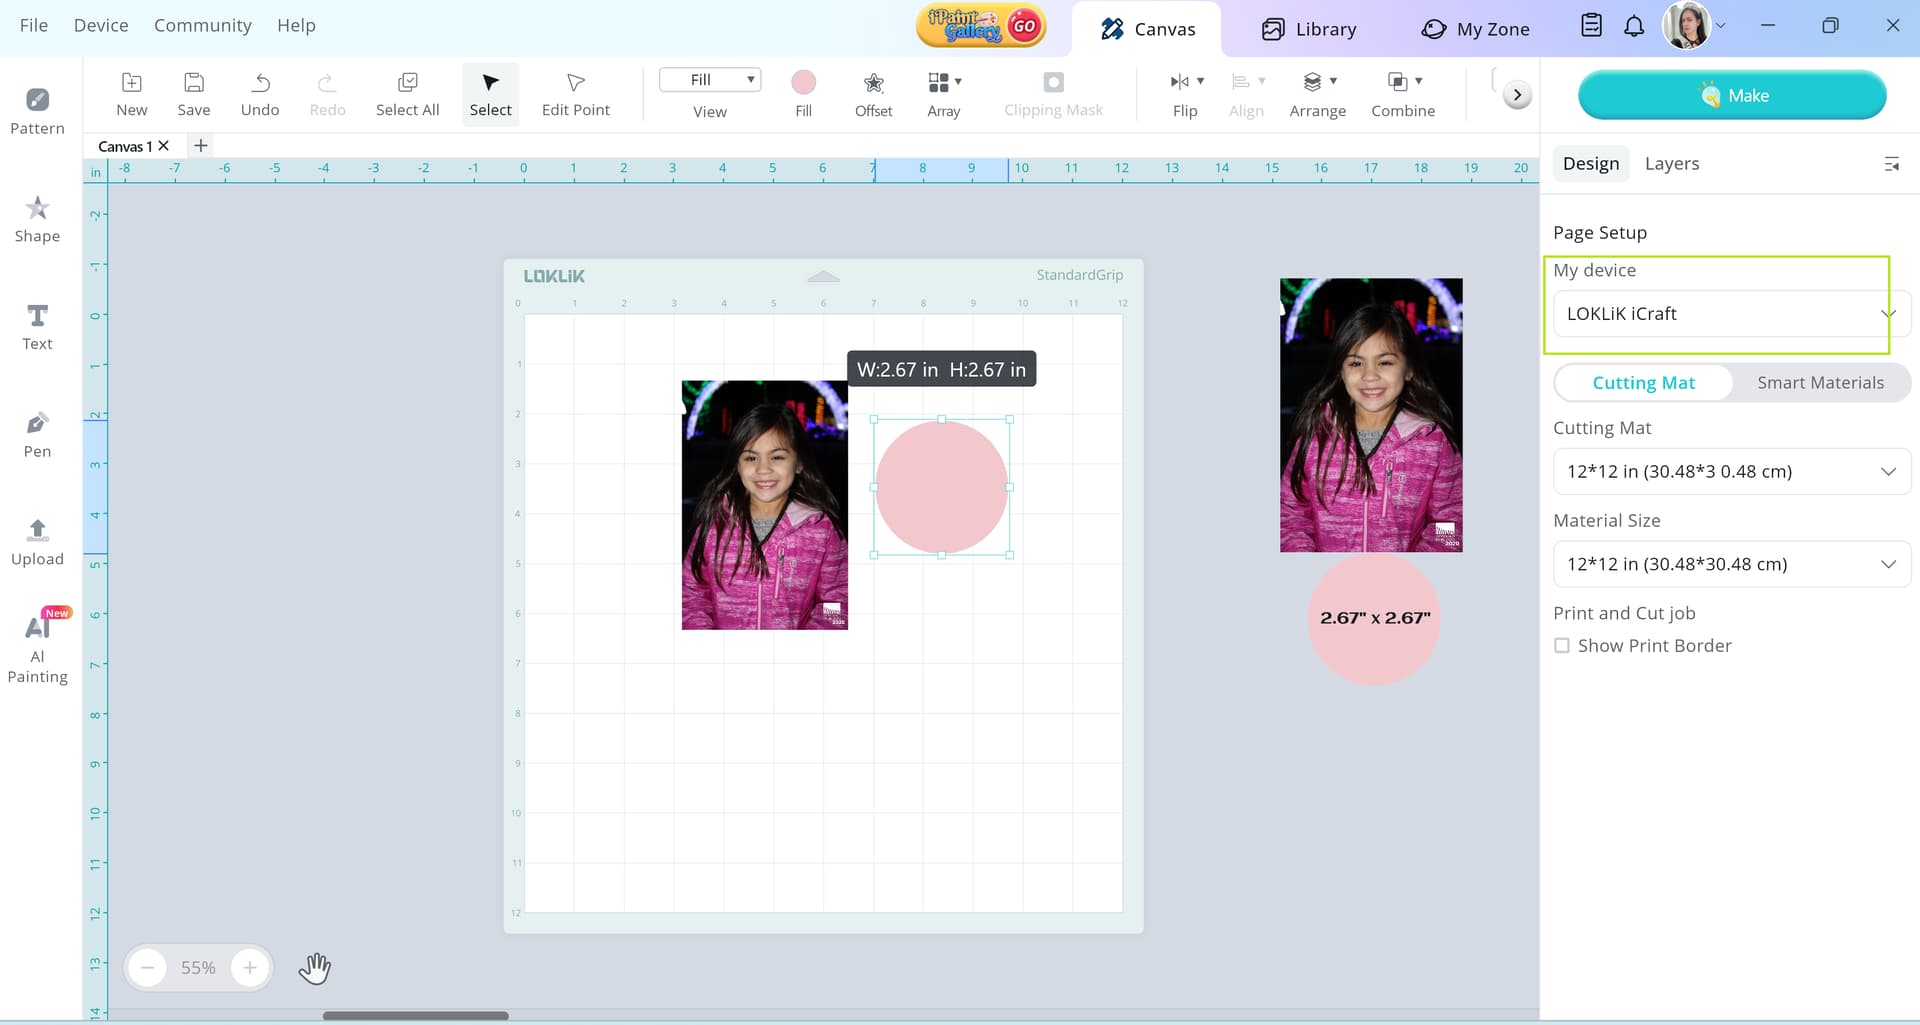Viewport: 1920px width, 1025px height.
Task: Click the zoom in plus button
Action: 250,968
